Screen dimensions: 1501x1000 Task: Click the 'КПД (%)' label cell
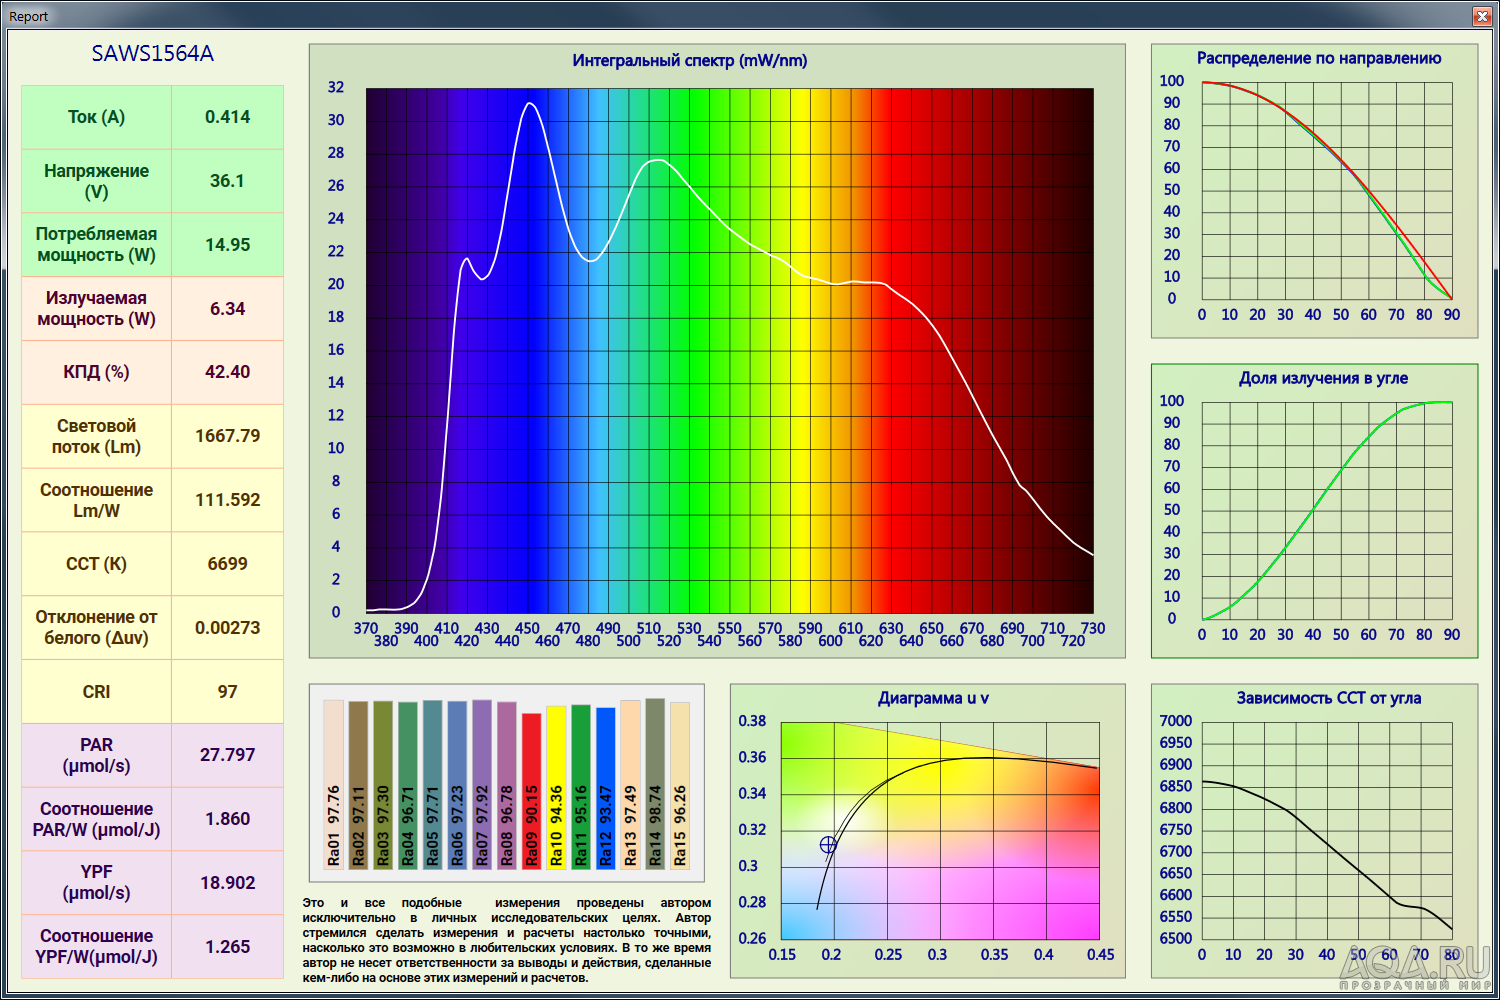97,372
